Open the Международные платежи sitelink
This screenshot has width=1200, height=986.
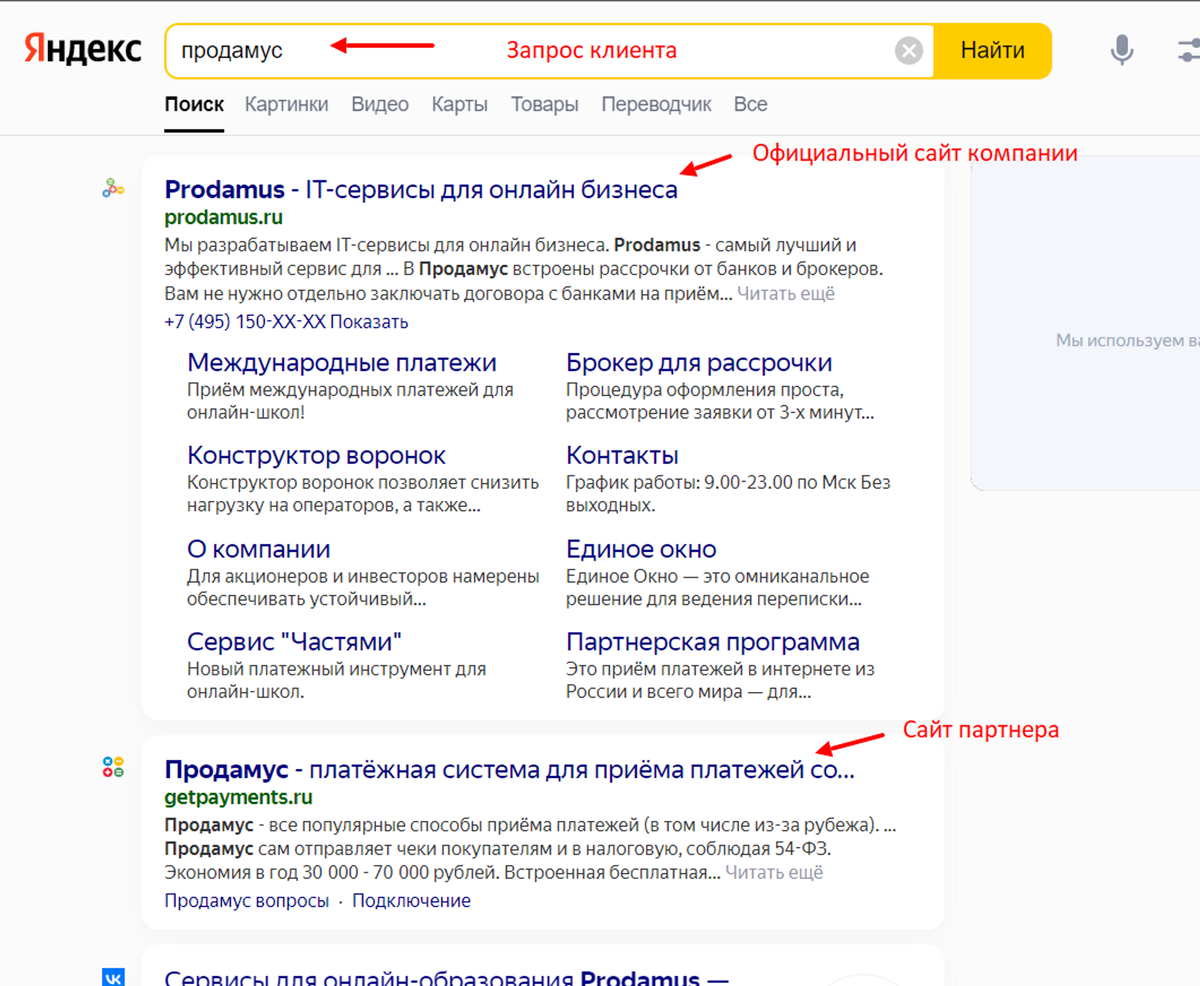342,362
